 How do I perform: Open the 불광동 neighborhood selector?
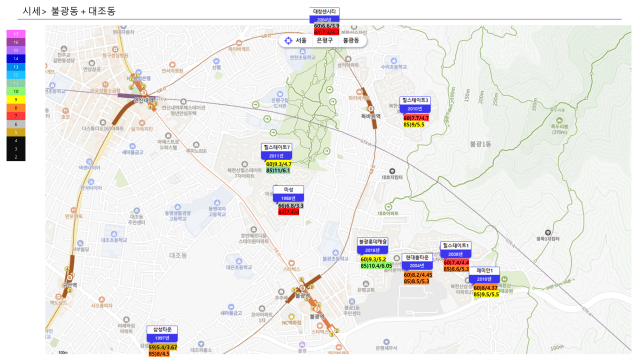tap(351, 40)
